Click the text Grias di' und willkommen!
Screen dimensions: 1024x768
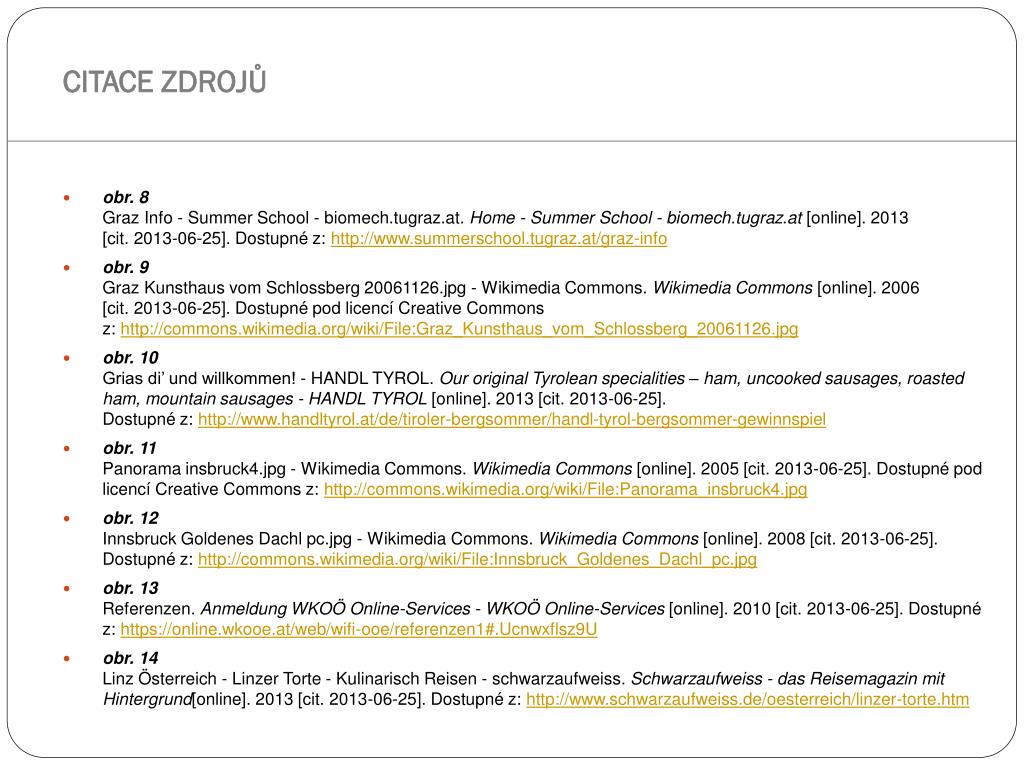[x=199, y=379]
